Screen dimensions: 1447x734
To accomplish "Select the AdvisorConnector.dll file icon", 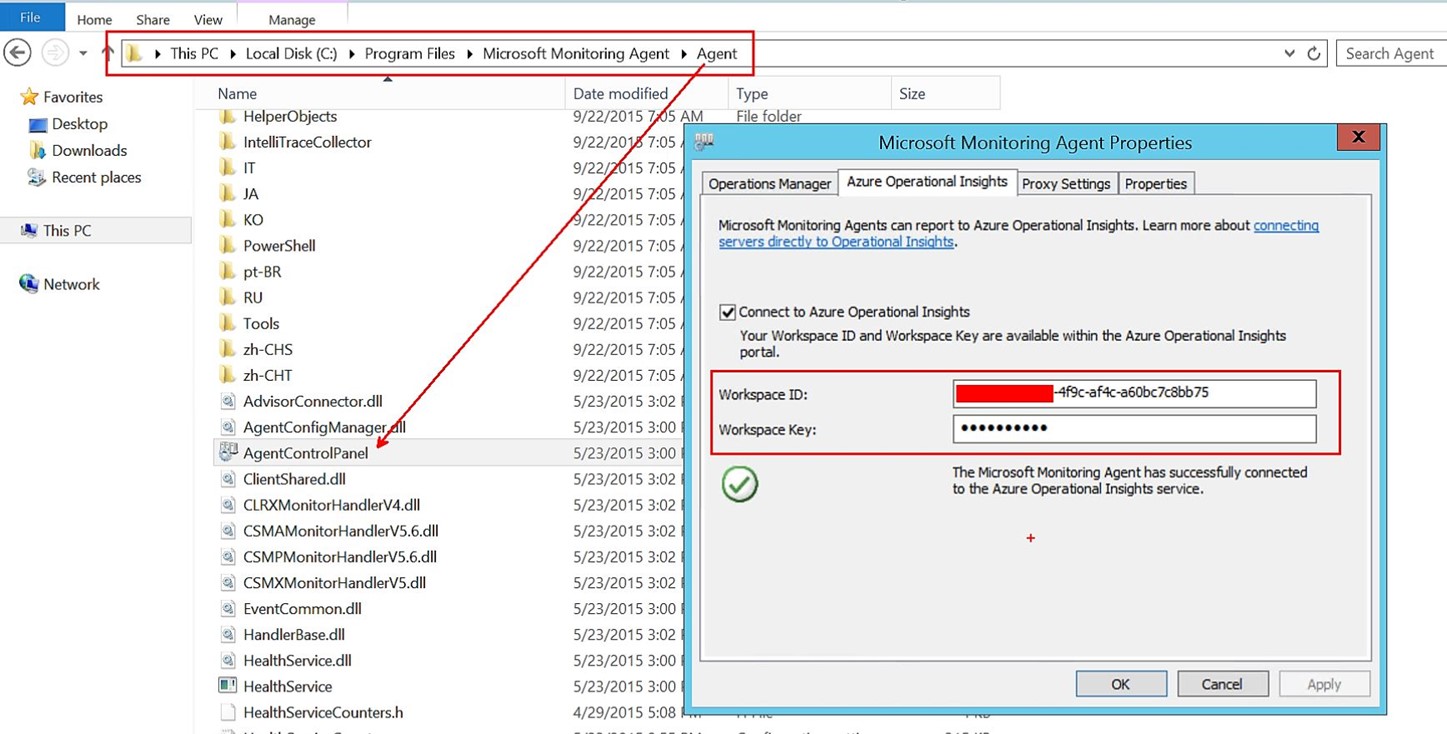I will tap(227, 402).
